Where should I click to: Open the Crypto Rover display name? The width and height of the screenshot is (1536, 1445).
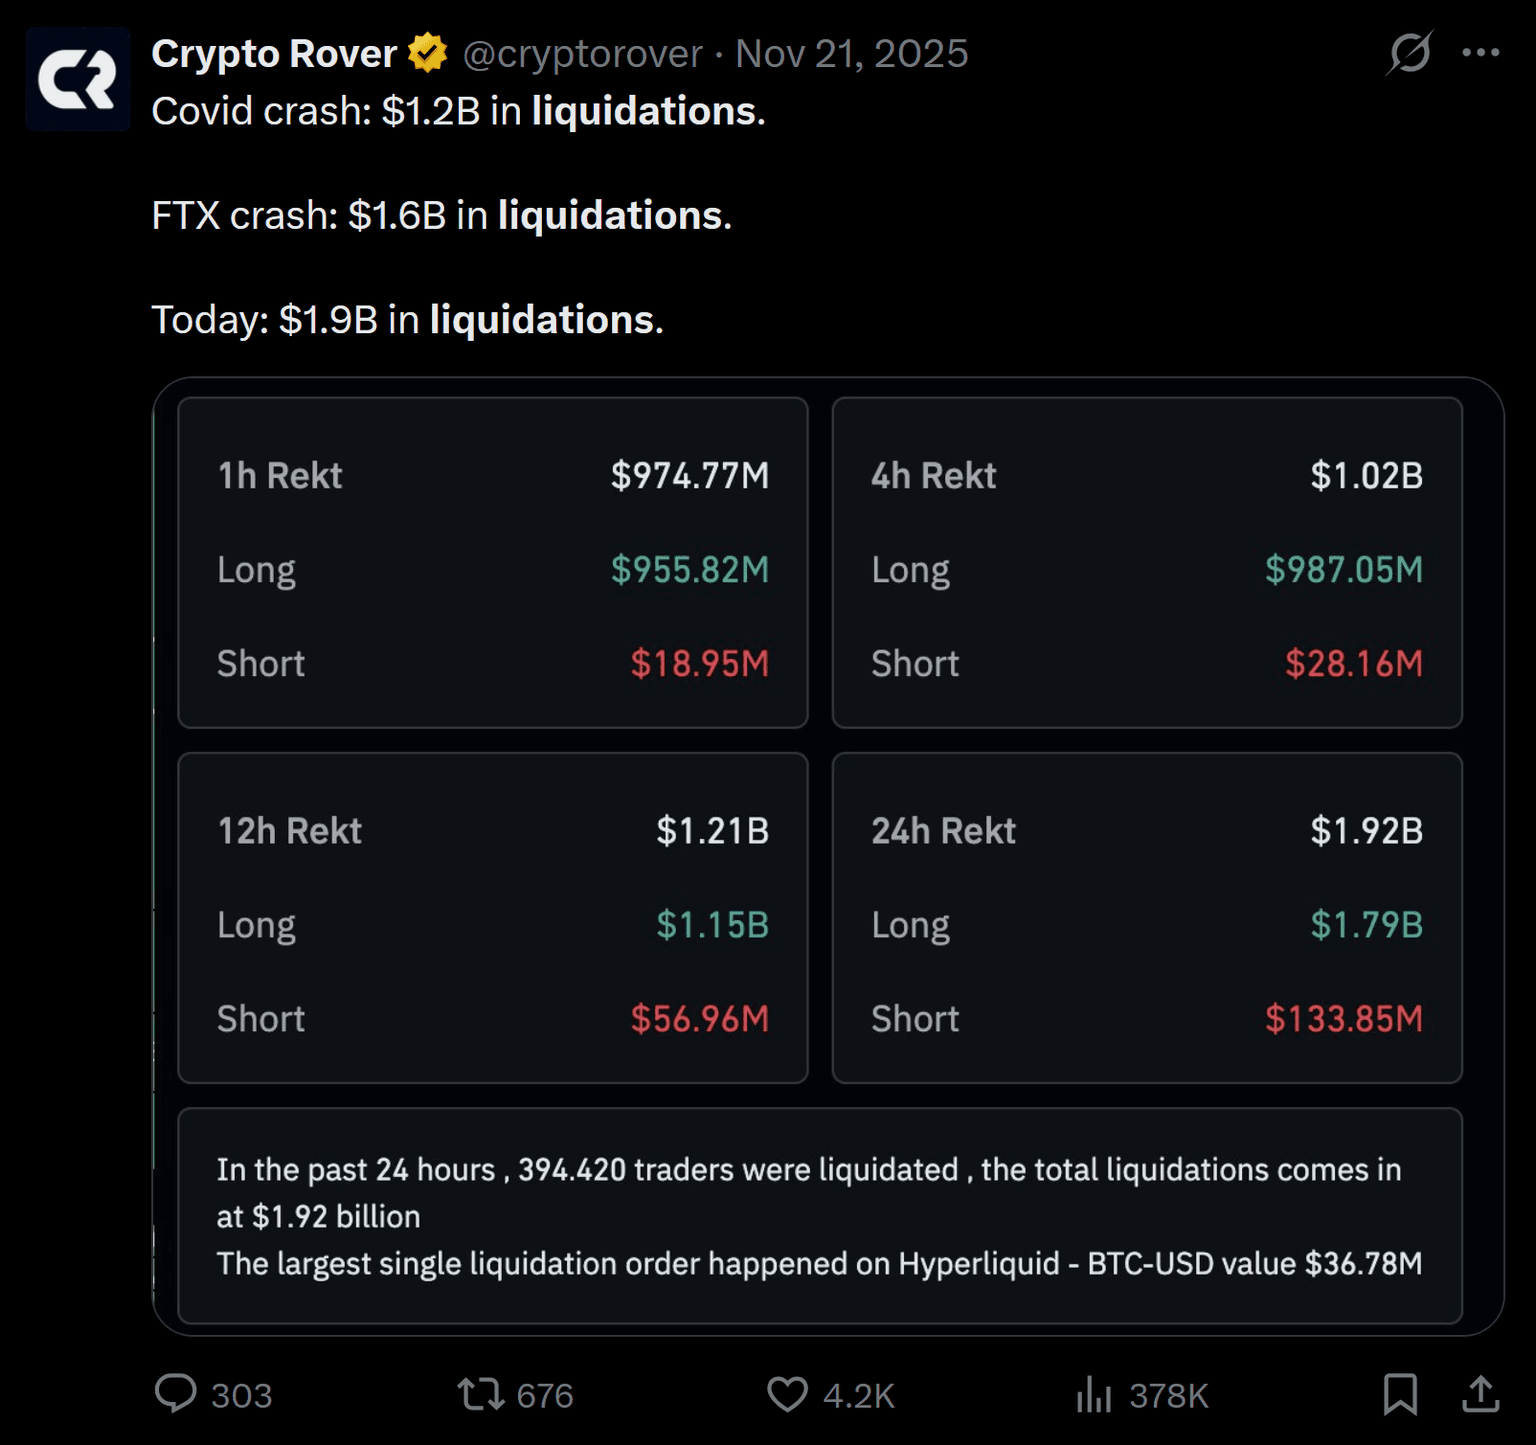[x=274, y=53]
